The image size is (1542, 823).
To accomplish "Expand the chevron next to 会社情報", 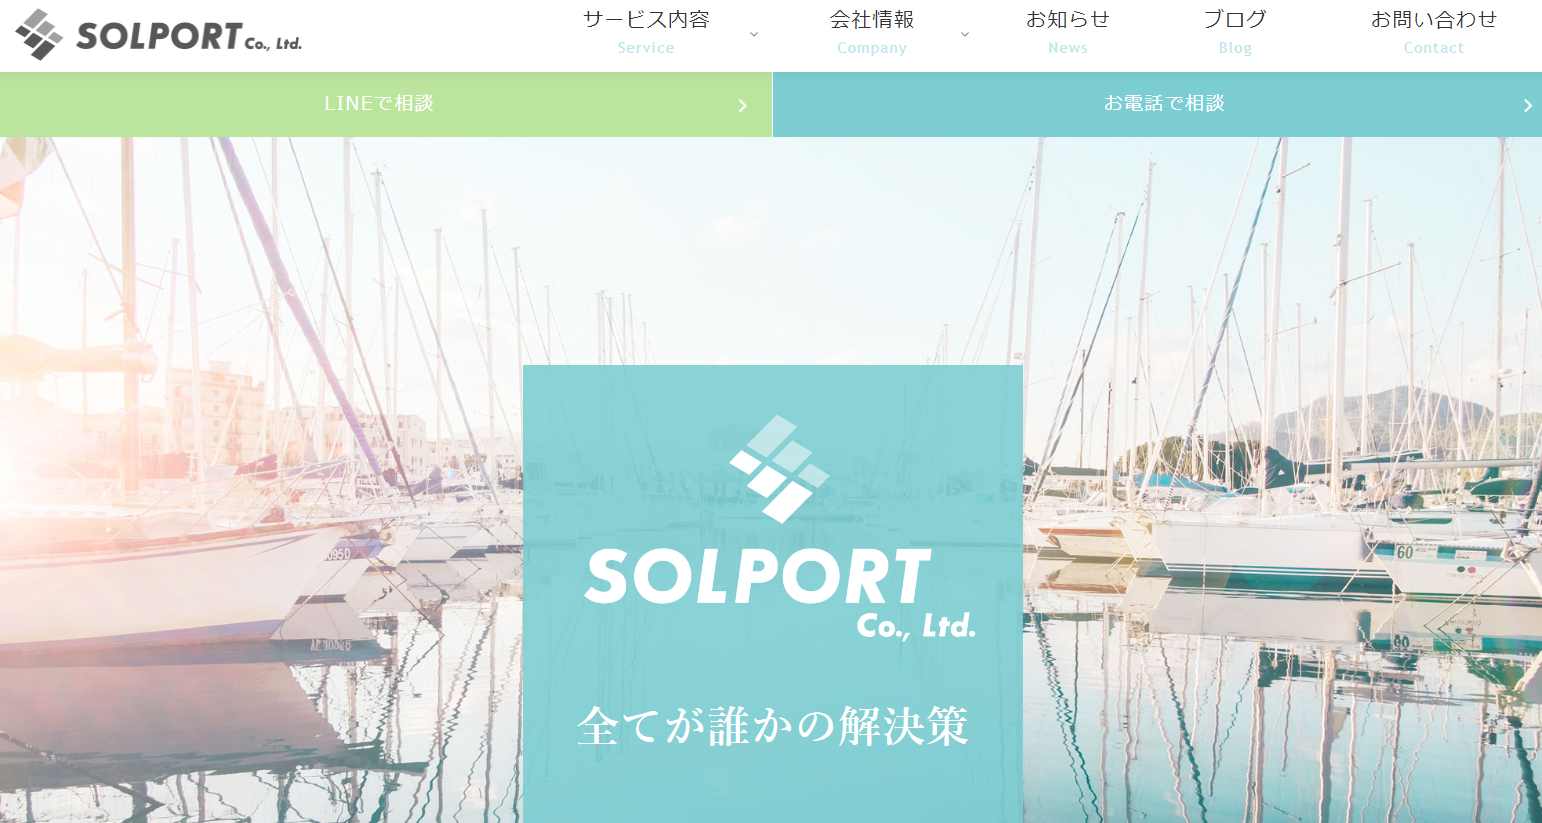I will point(965,35).
